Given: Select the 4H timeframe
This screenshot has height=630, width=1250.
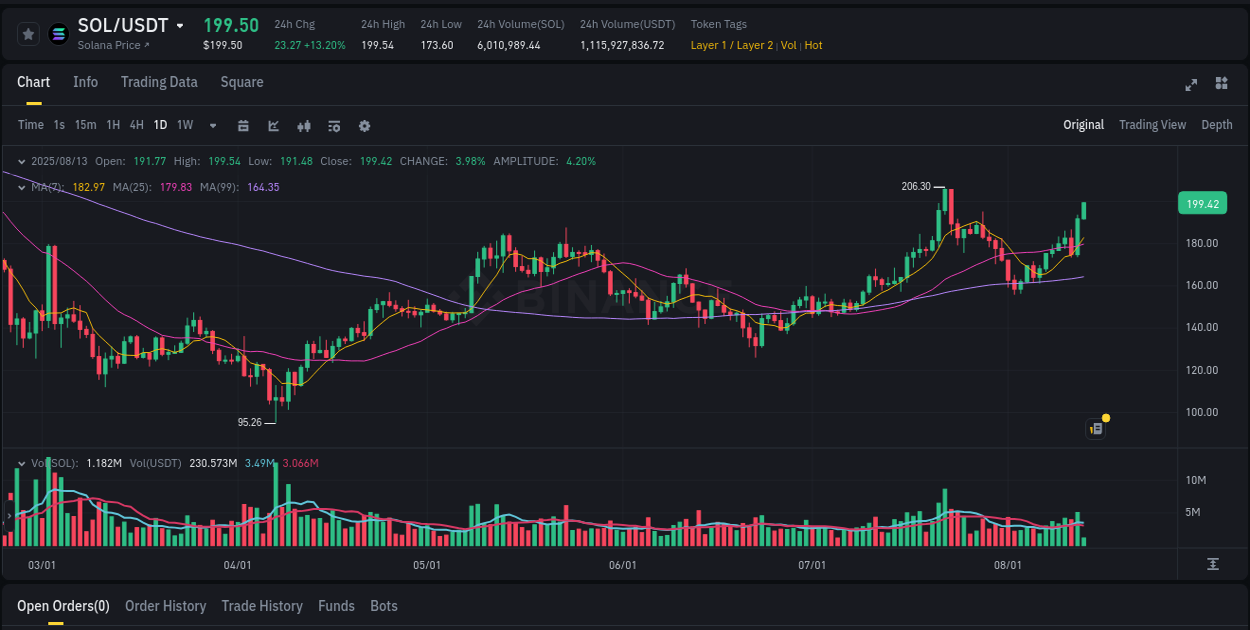Looking at the screenshot, I should tap(136, 125).
